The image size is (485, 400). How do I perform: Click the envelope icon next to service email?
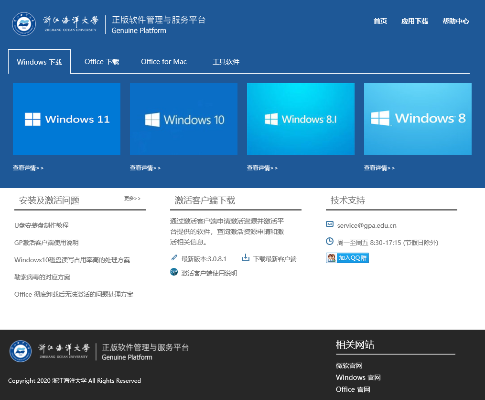tap(329, 224)
